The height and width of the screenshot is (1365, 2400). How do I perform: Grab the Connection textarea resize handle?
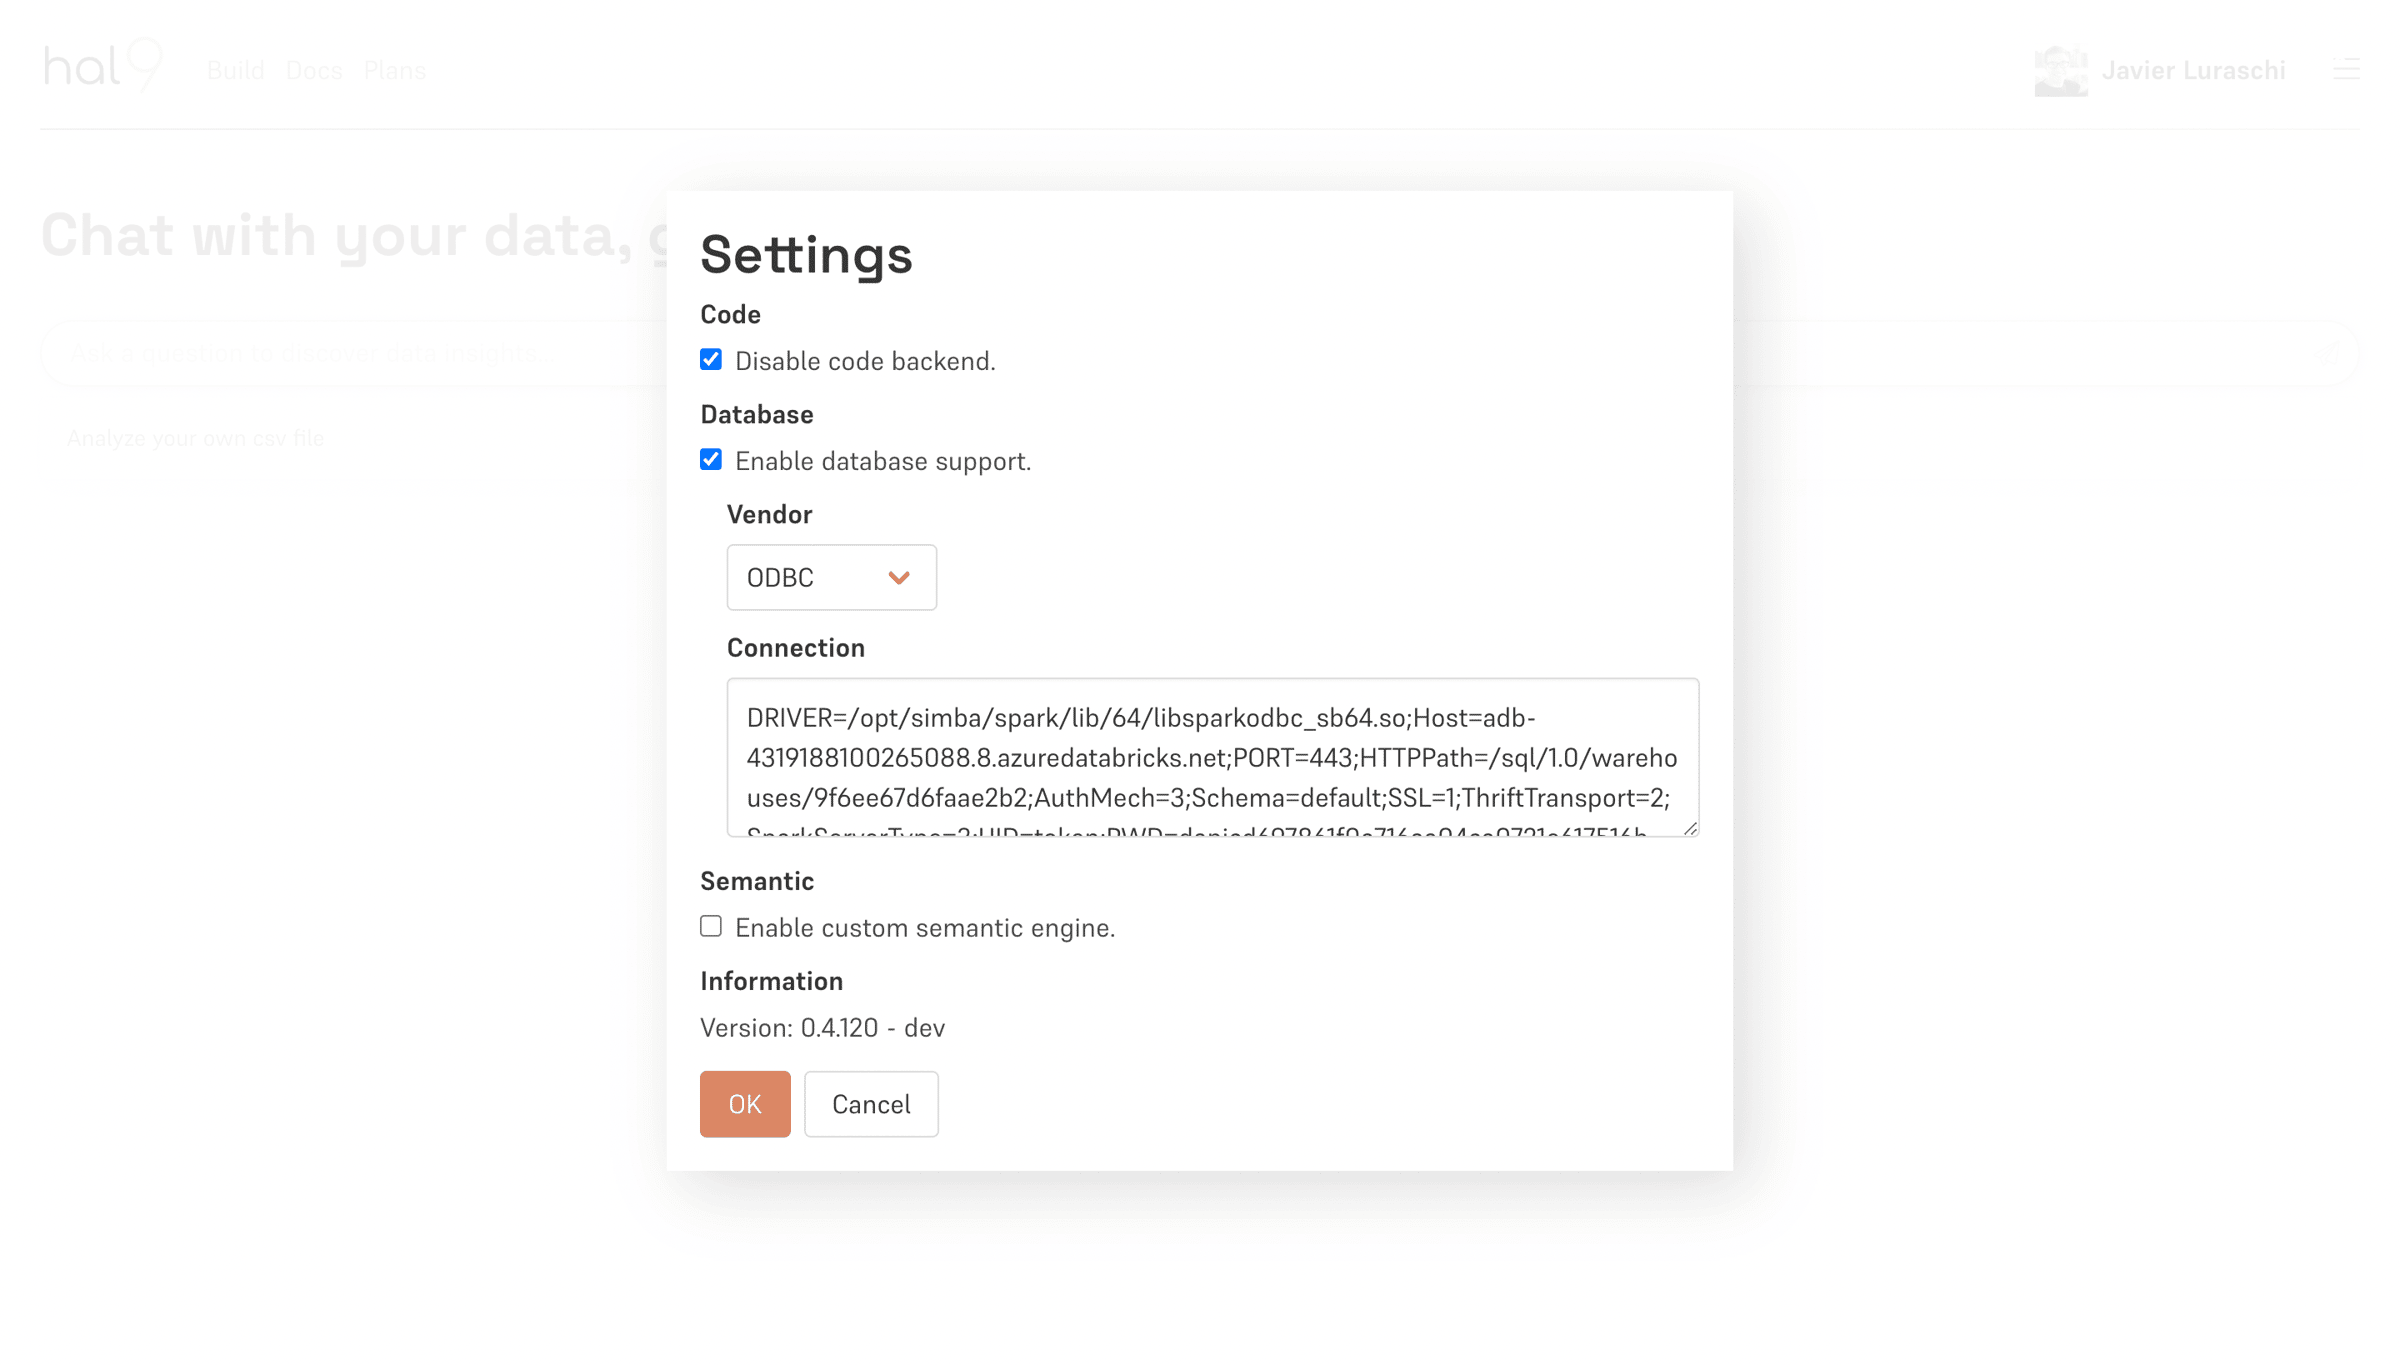point(1690,828)
